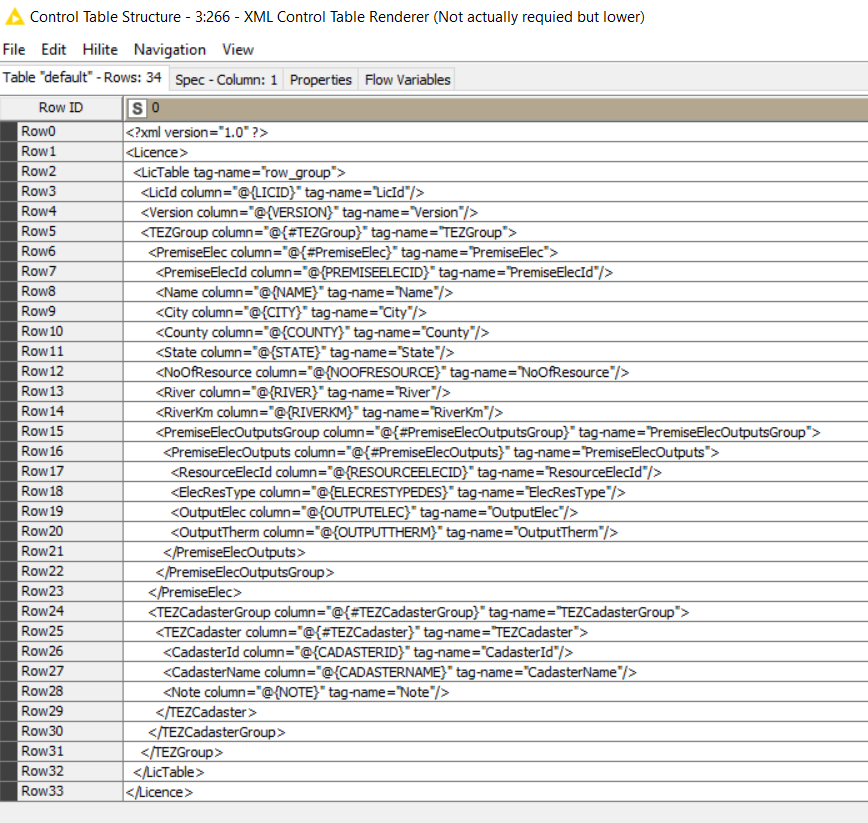Open the Edit menu

(54, 49)
